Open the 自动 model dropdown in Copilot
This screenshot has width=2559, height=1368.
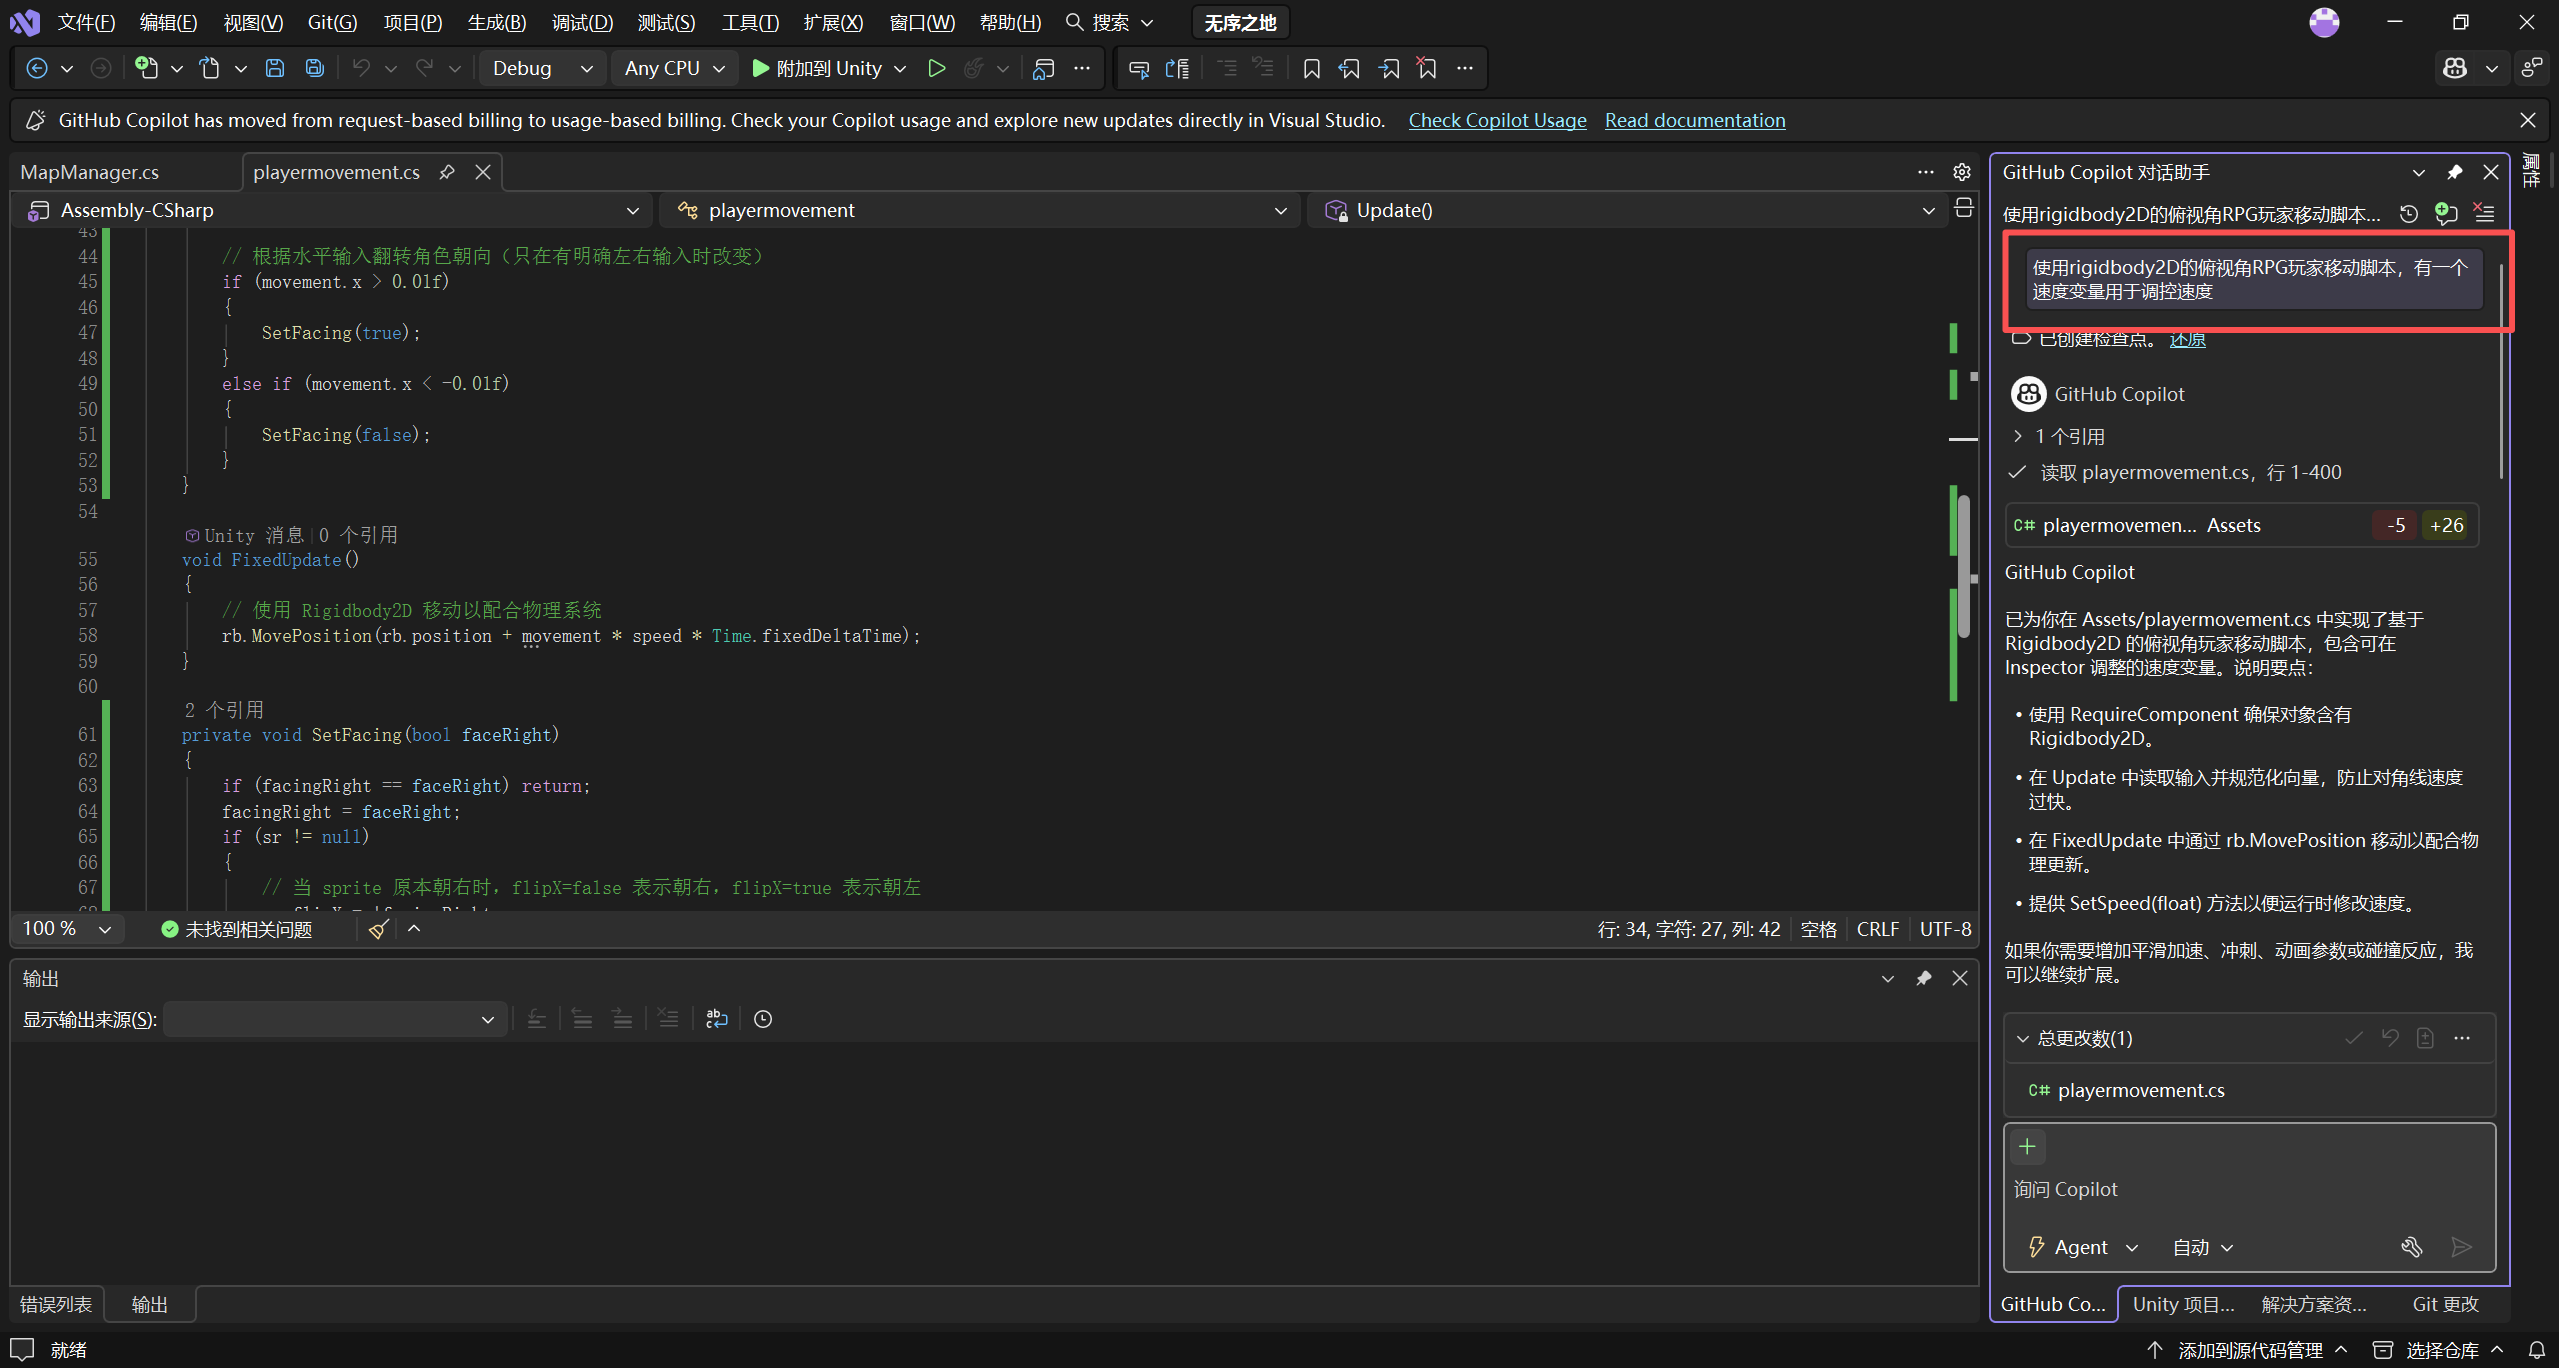pos(2203,1247)
